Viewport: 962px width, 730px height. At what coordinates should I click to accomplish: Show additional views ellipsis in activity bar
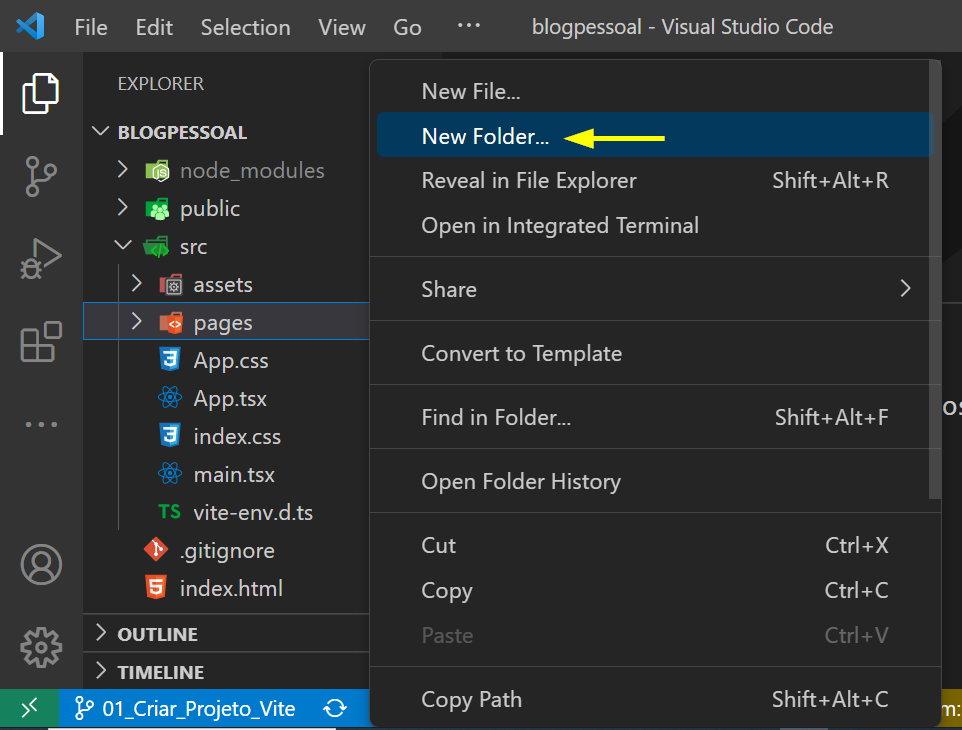(x=41, y=424)
